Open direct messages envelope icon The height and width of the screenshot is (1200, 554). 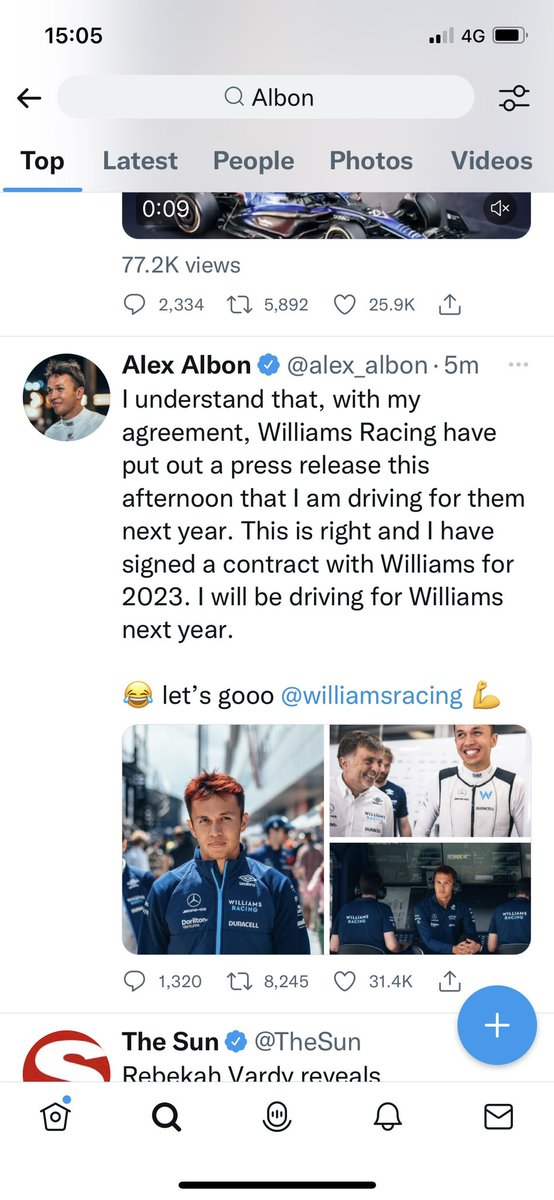pos(498,1118)
